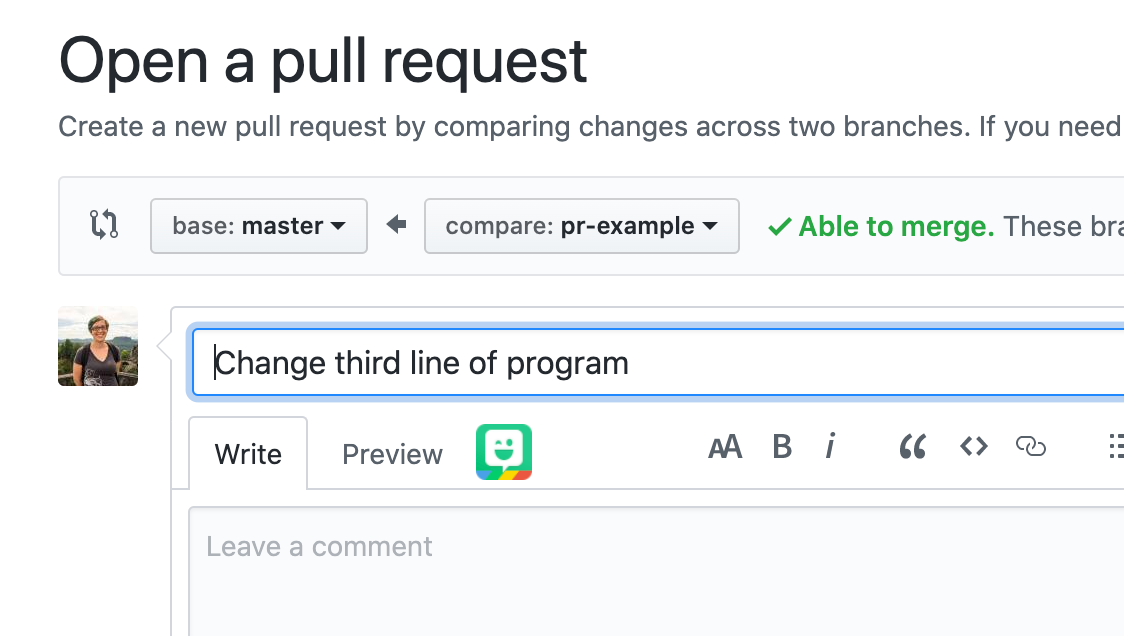
Task: Apply italic text formatting
Action: 830,447
